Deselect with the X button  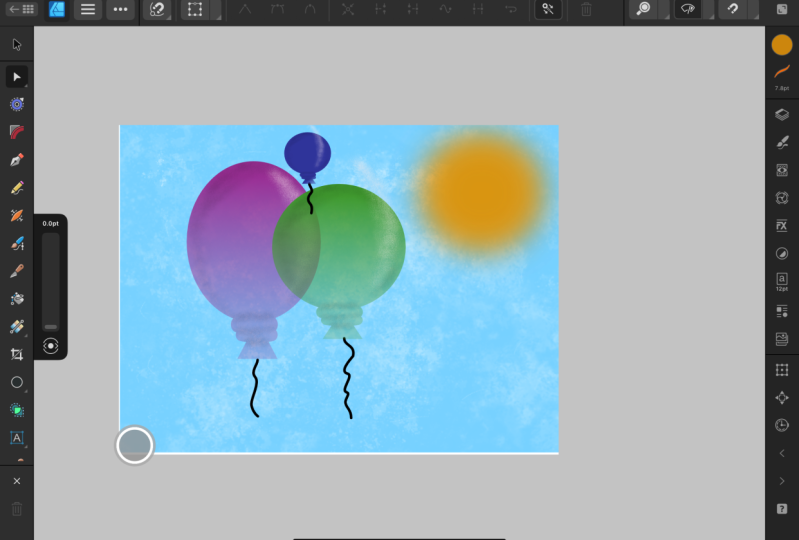(17, 481)
